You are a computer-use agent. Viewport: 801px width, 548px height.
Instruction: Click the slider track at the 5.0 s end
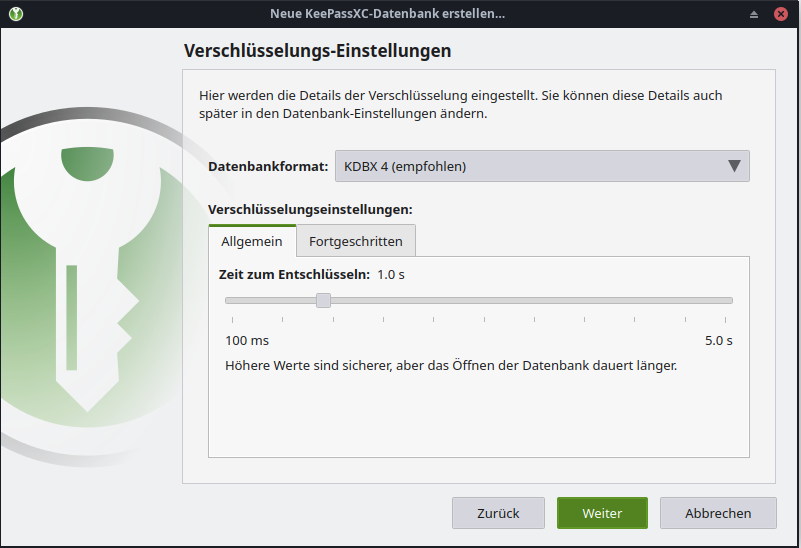[x=730, y=300]
